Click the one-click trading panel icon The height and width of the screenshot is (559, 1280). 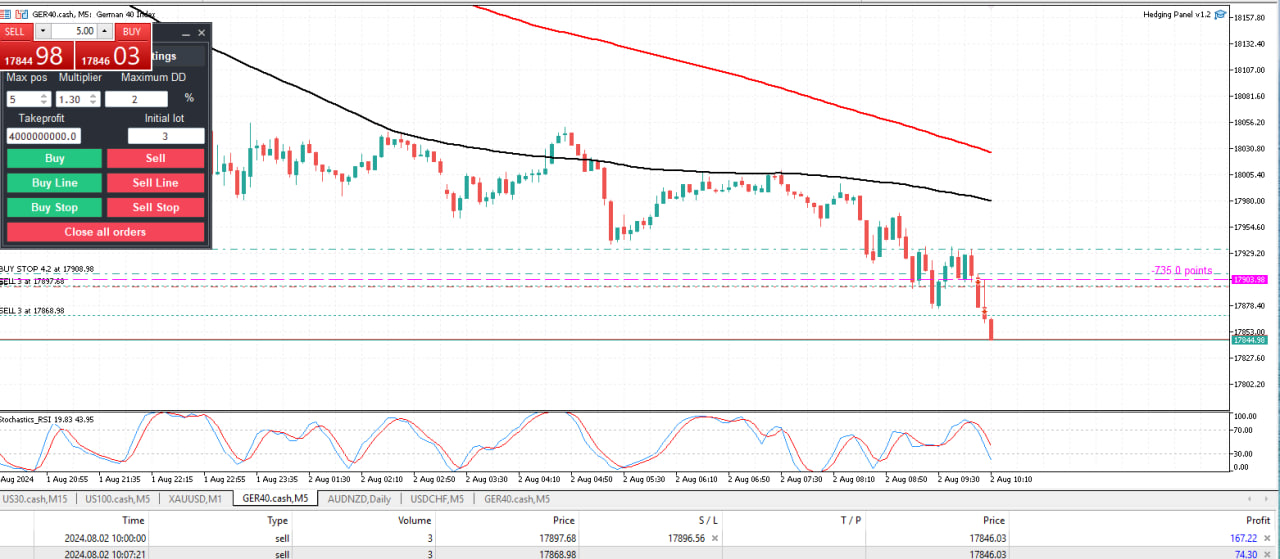click(9, 14)
